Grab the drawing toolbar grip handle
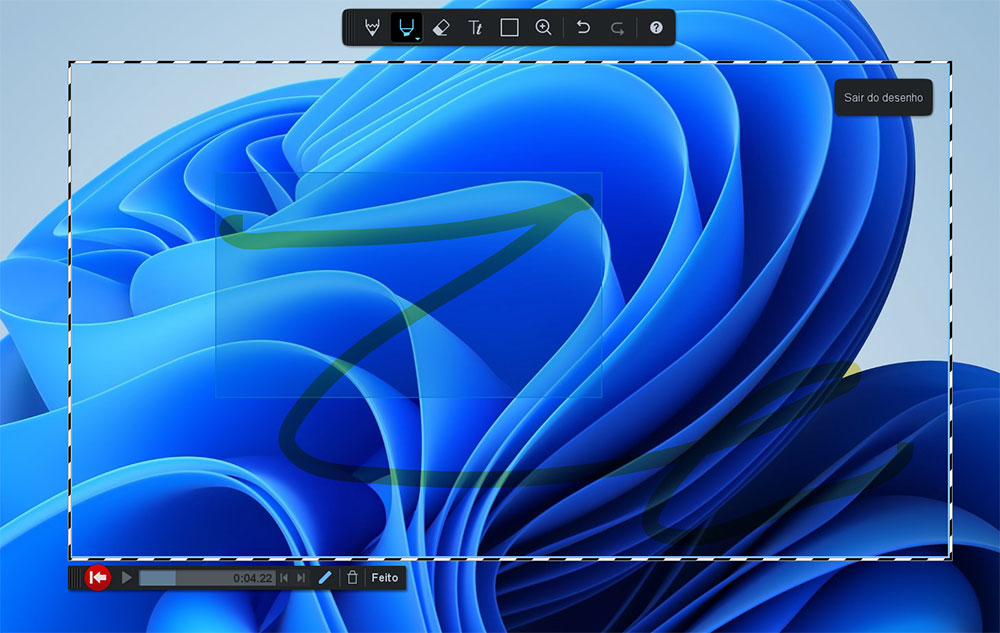Screen dimensions: 1000x633 (350, 27)
